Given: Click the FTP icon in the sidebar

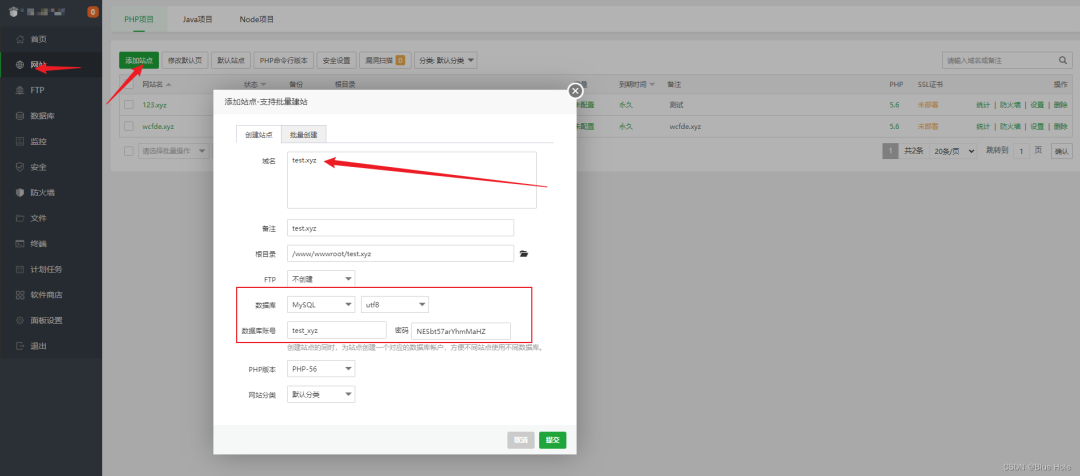Looking at the screenshot, I should (20, 90).
